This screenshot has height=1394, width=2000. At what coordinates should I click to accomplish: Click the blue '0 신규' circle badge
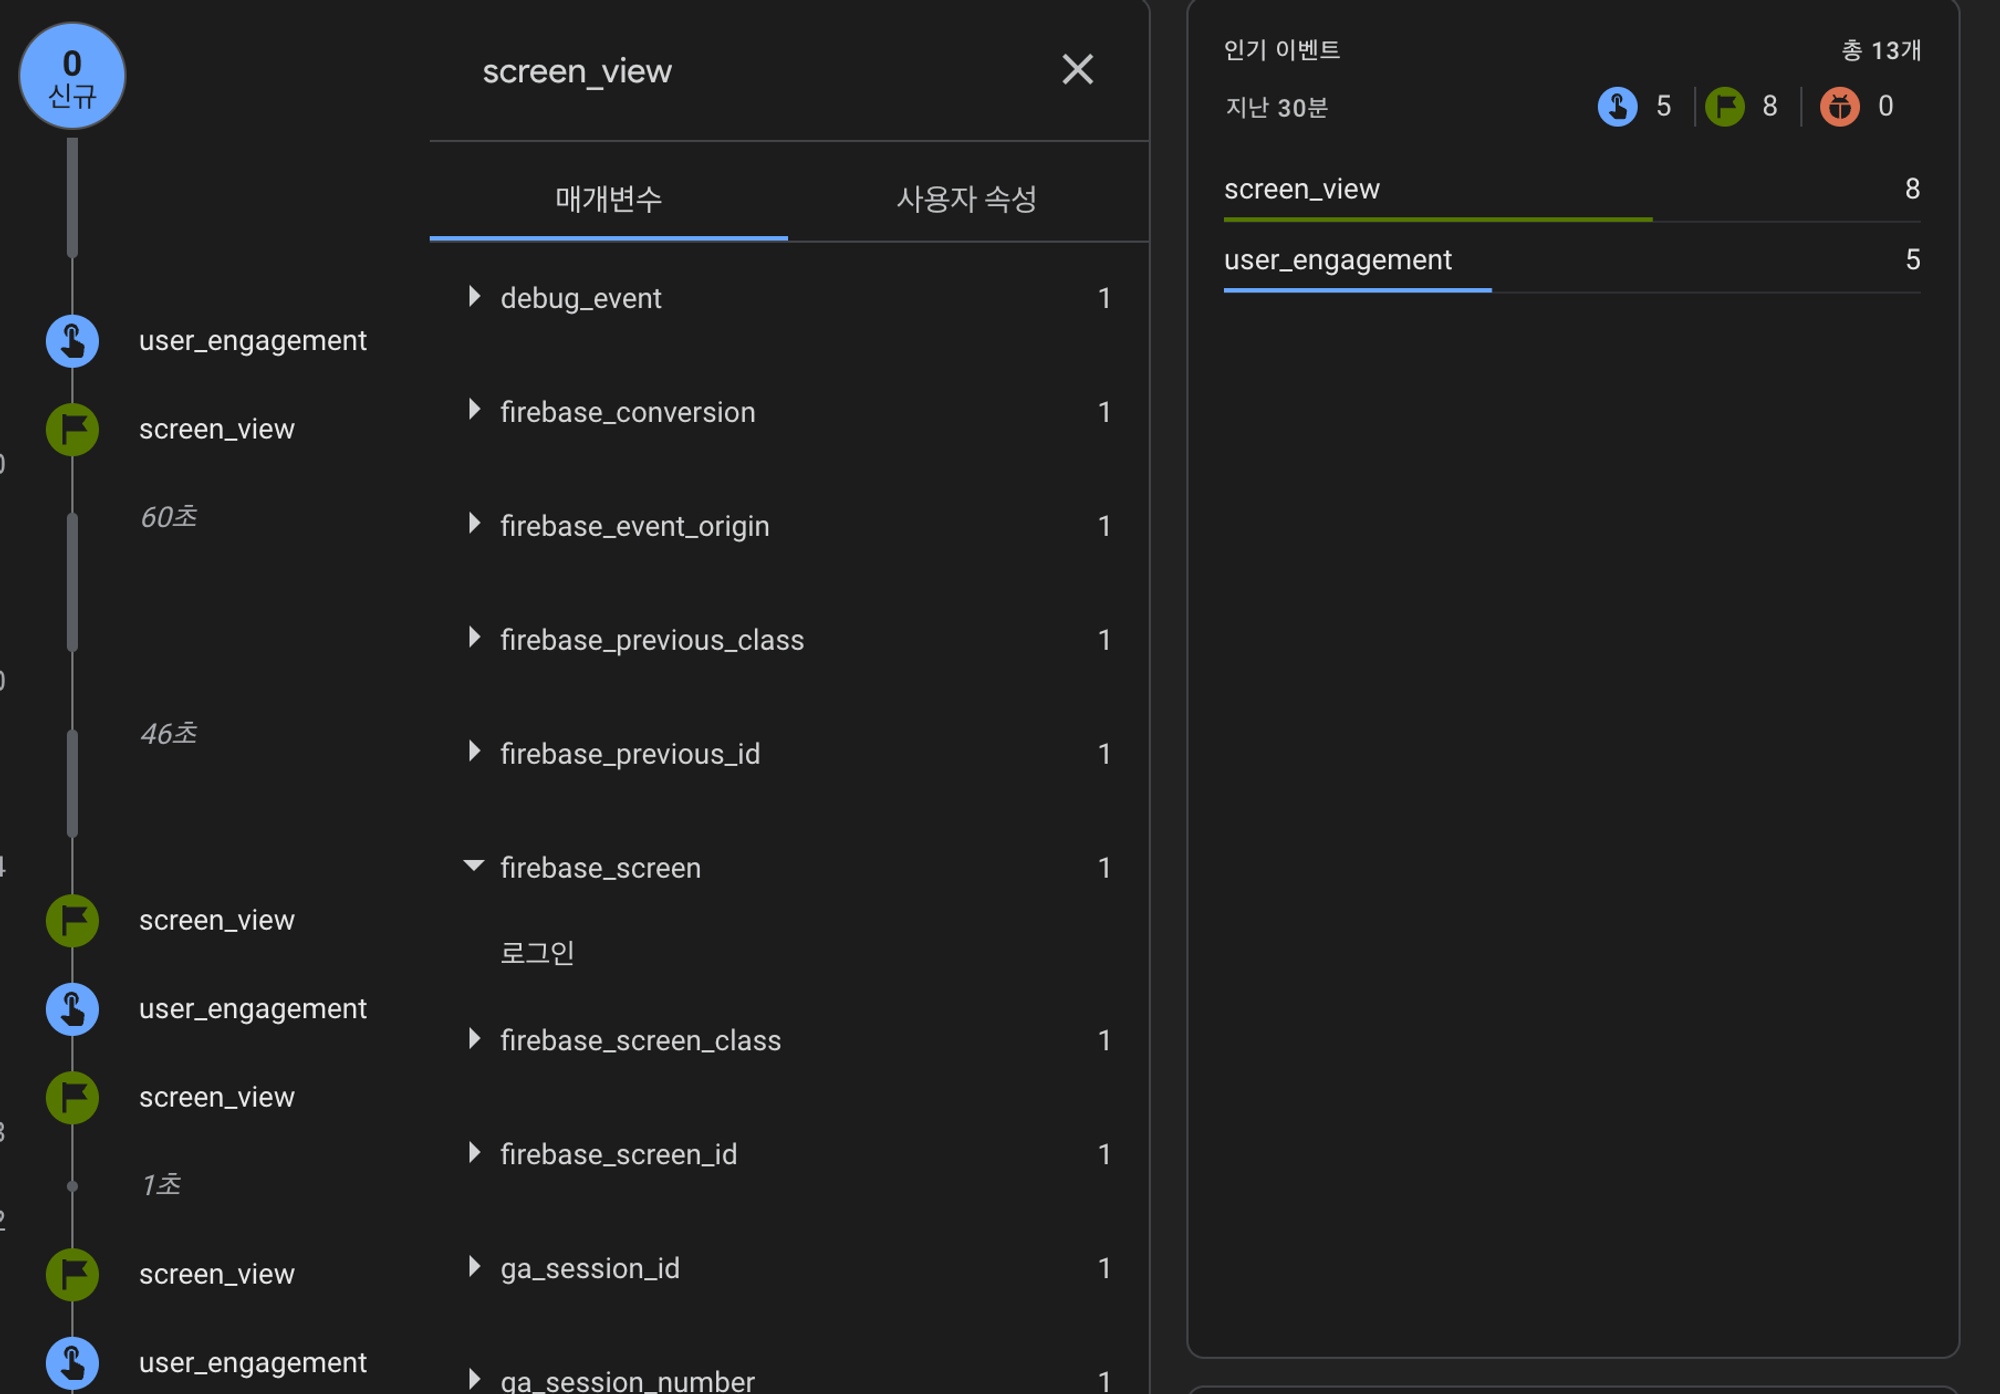tap(72, 76)
